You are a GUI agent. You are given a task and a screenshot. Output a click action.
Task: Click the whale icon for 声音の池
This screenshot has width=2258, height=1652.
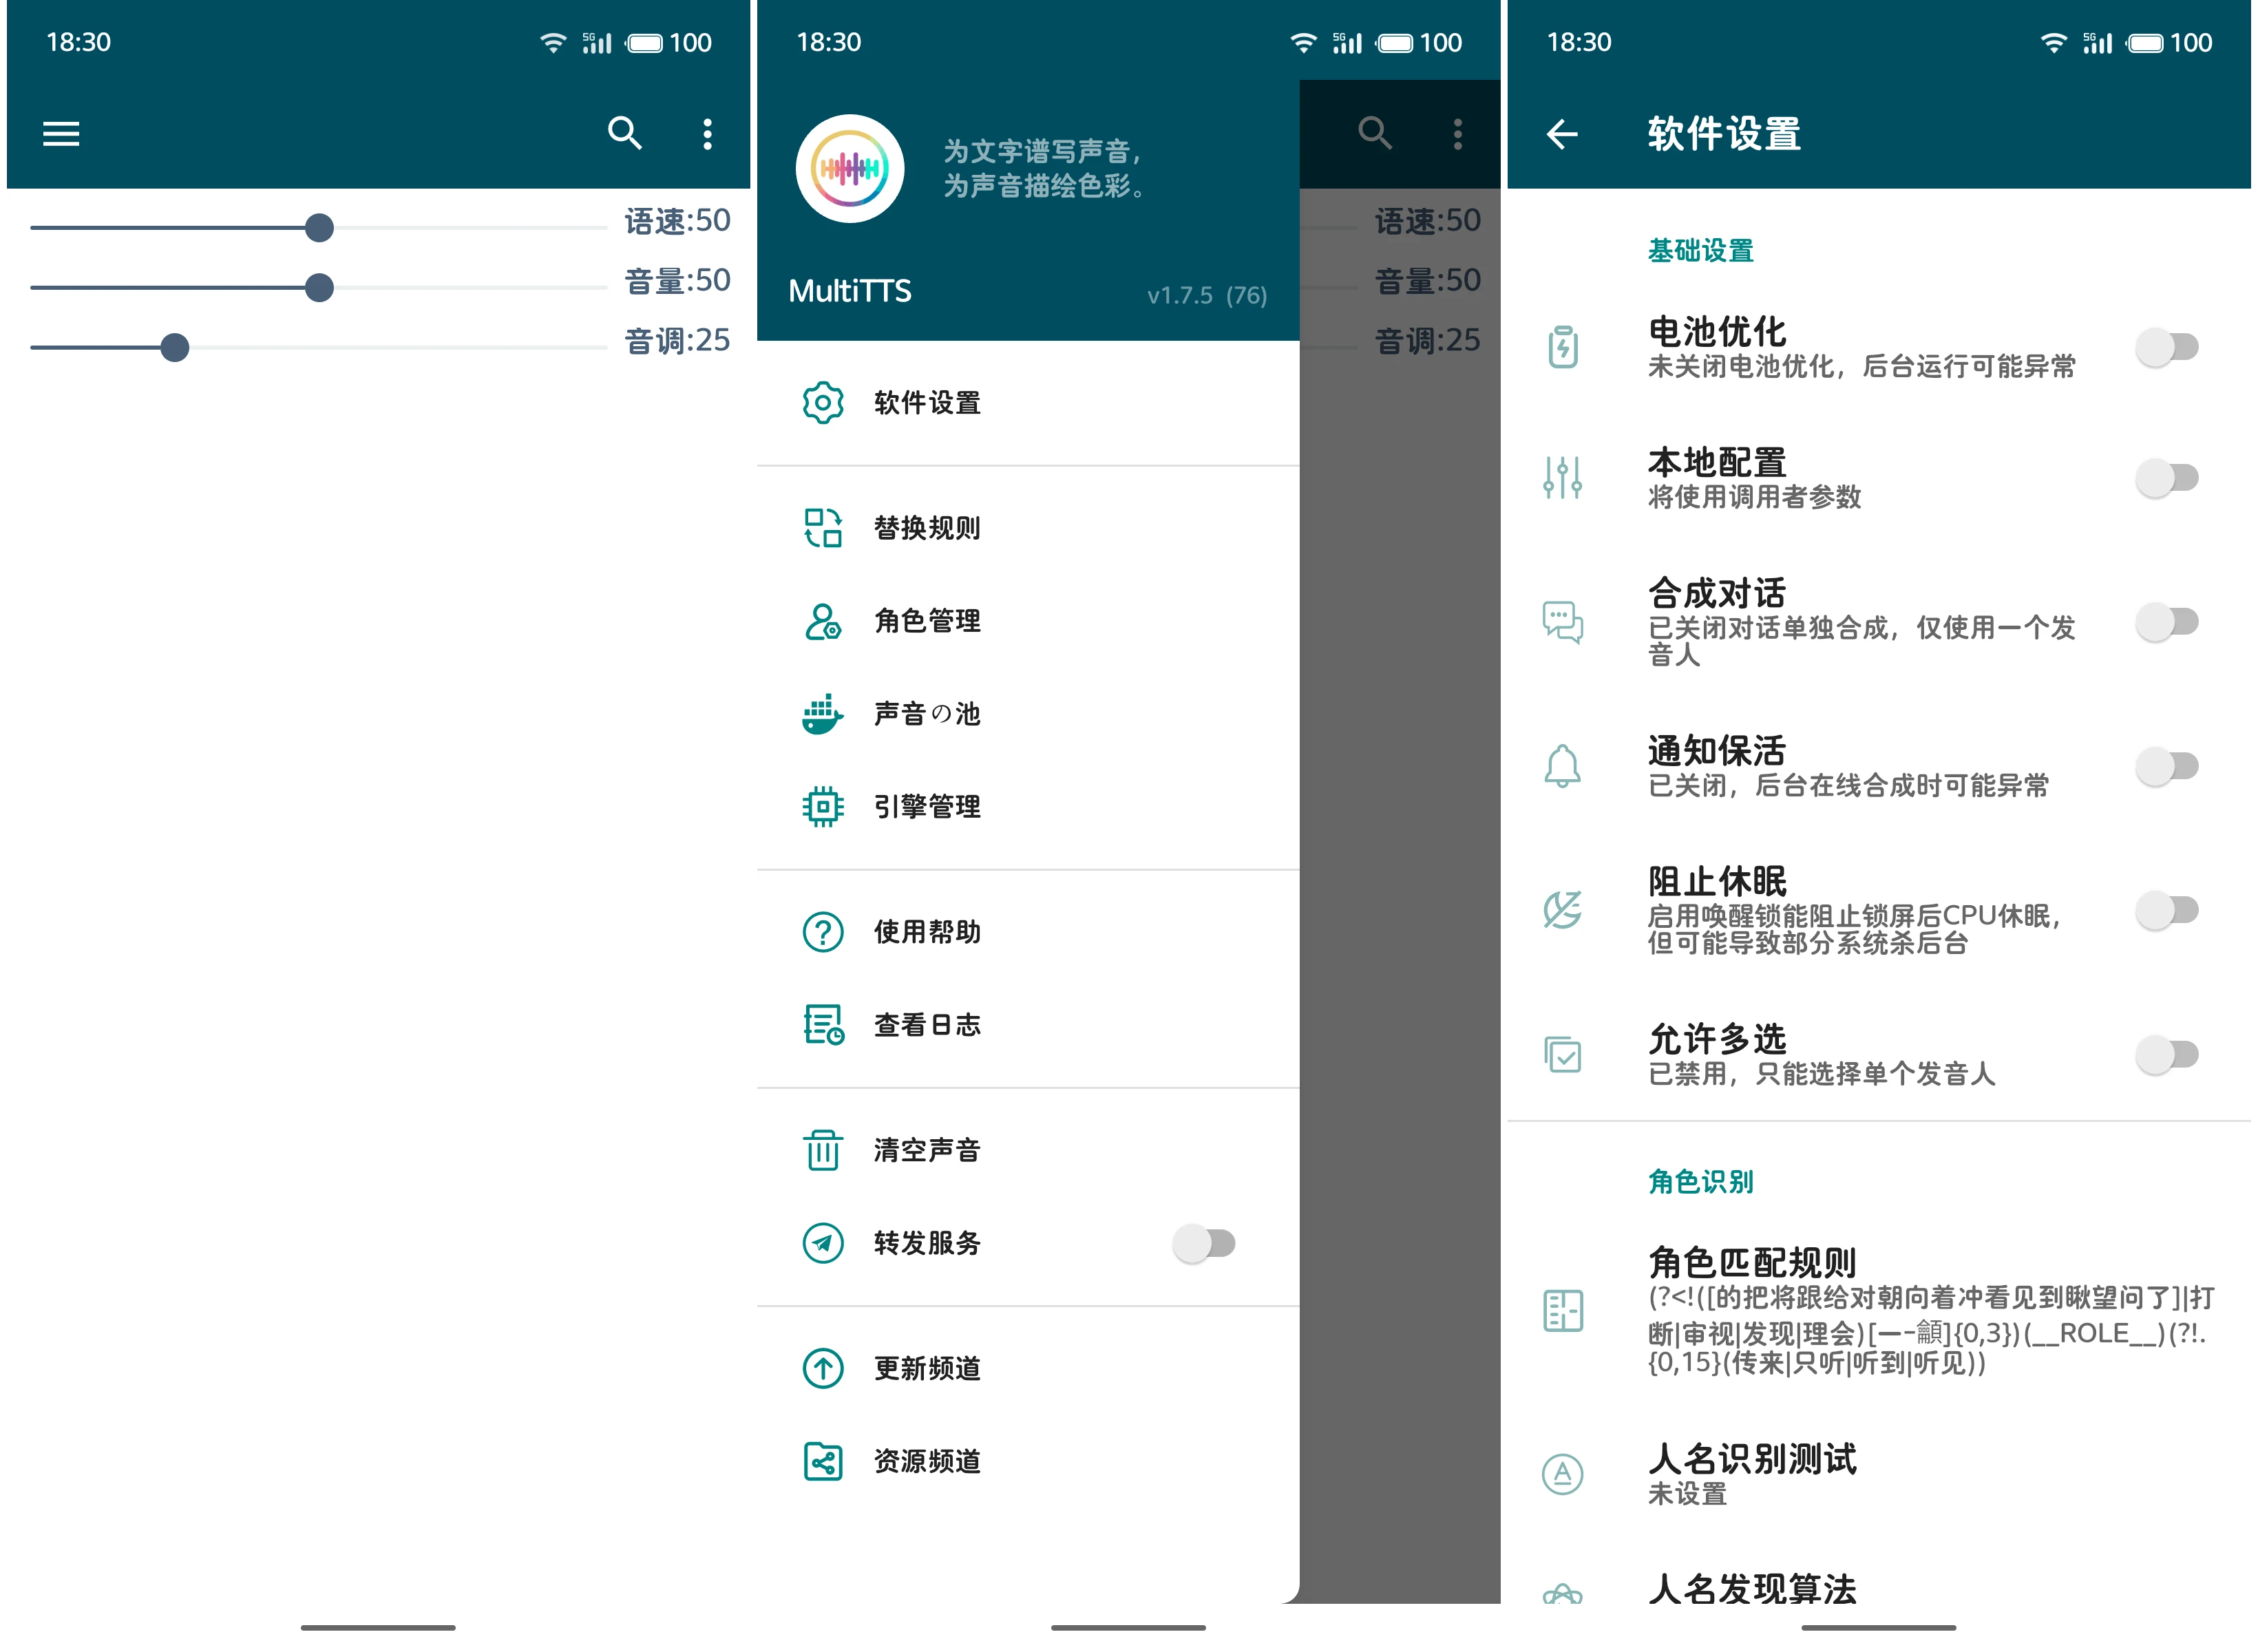pyautogui.click(x=823, y=714)
